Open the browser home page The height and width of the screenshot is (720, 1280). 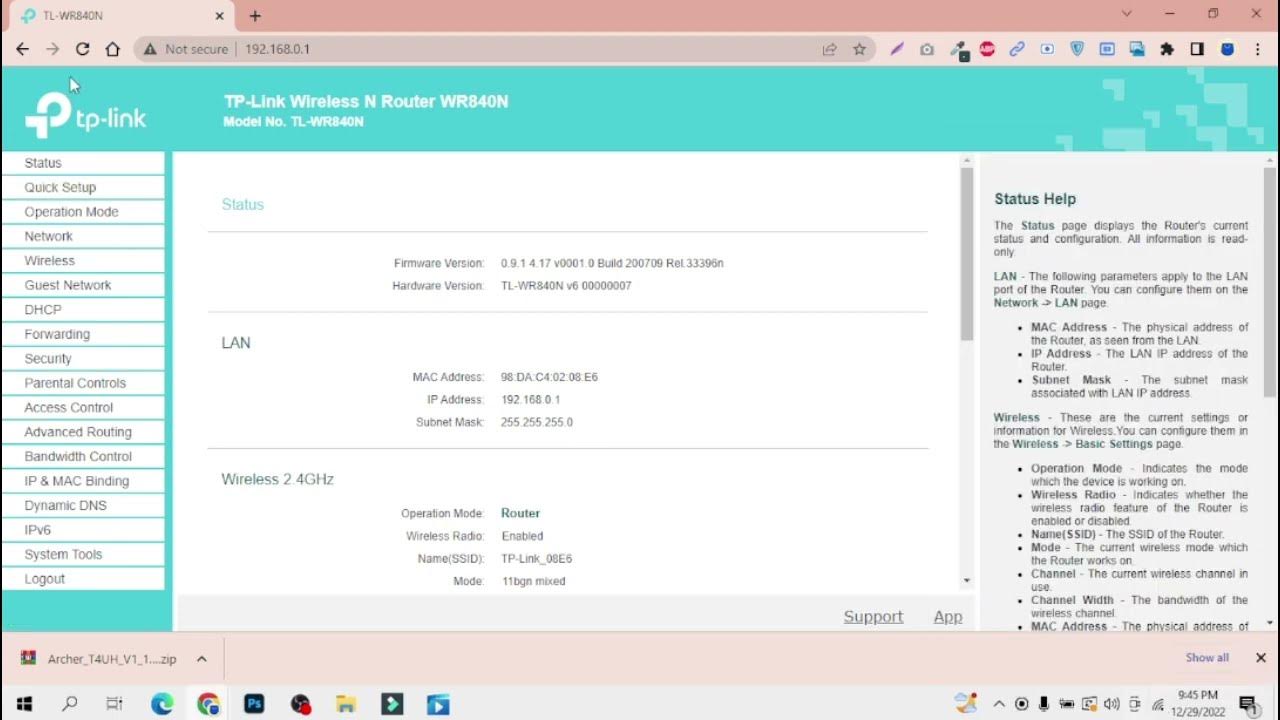pyautogui.click(x=112, y=49)
